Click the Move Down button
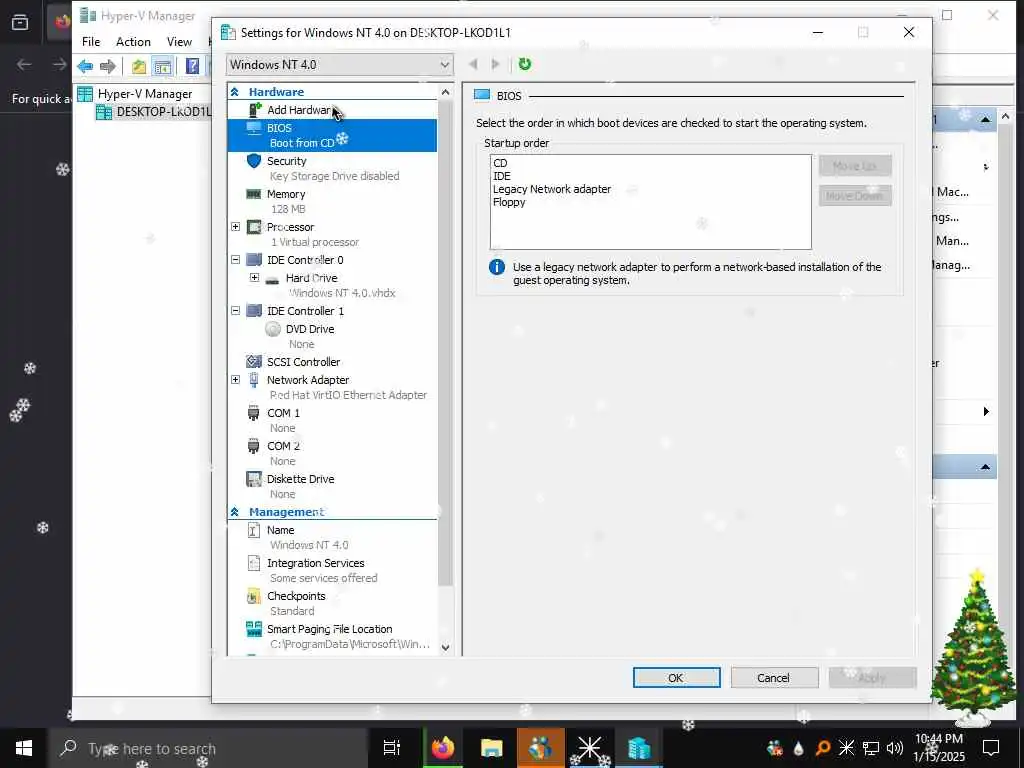This screenshot has width=1024, height=768. [855, 195]
